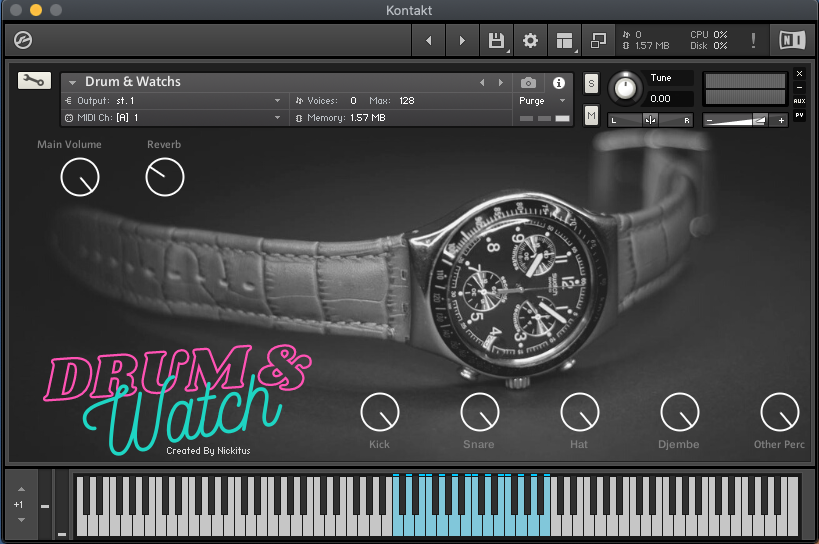The height and width of the screenshot is (544, 819).
Task: Open the MIDI Ch [A] 1 dropdown
Action: (175, 118)
